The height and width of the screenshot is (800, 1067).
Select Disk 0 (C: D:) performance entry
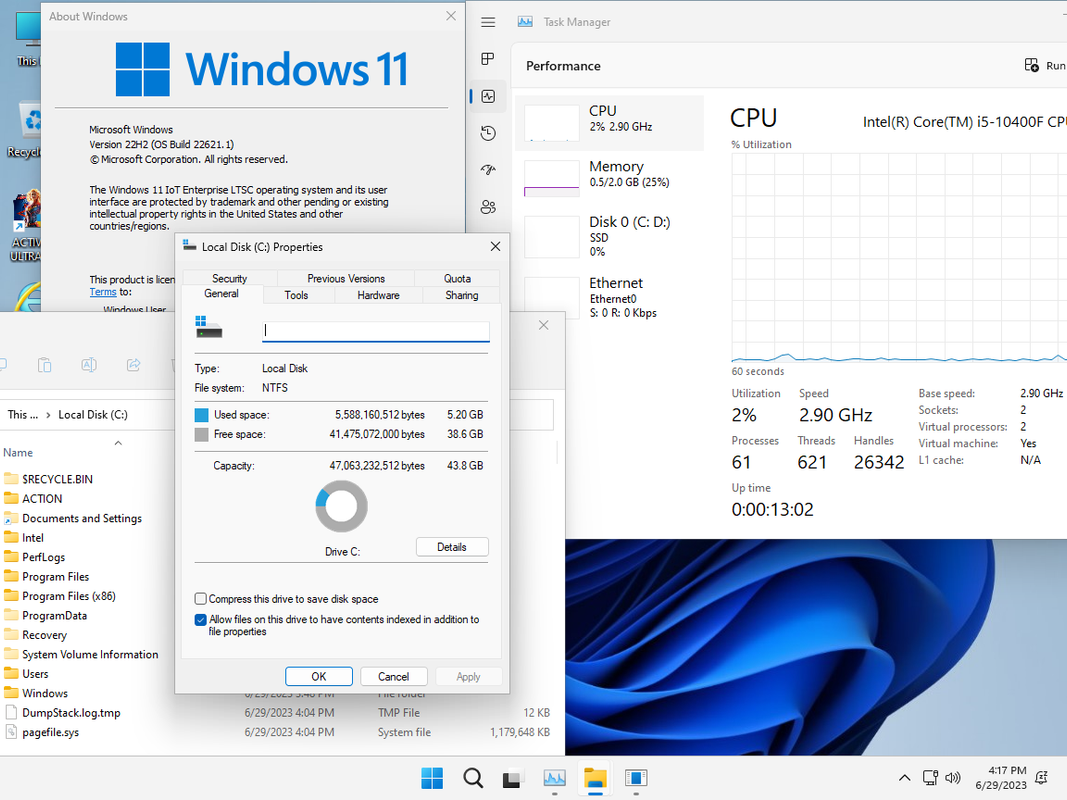(609, 236)
